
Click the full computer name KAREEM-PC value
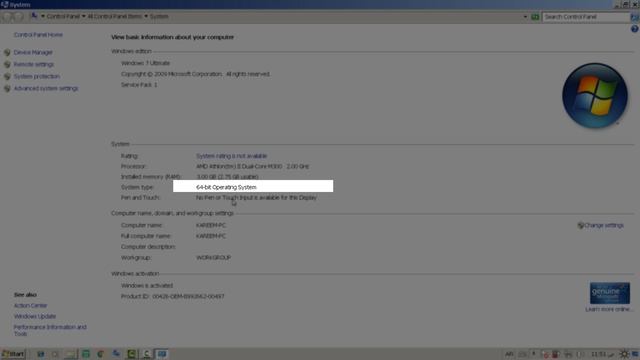click(211, 236)
